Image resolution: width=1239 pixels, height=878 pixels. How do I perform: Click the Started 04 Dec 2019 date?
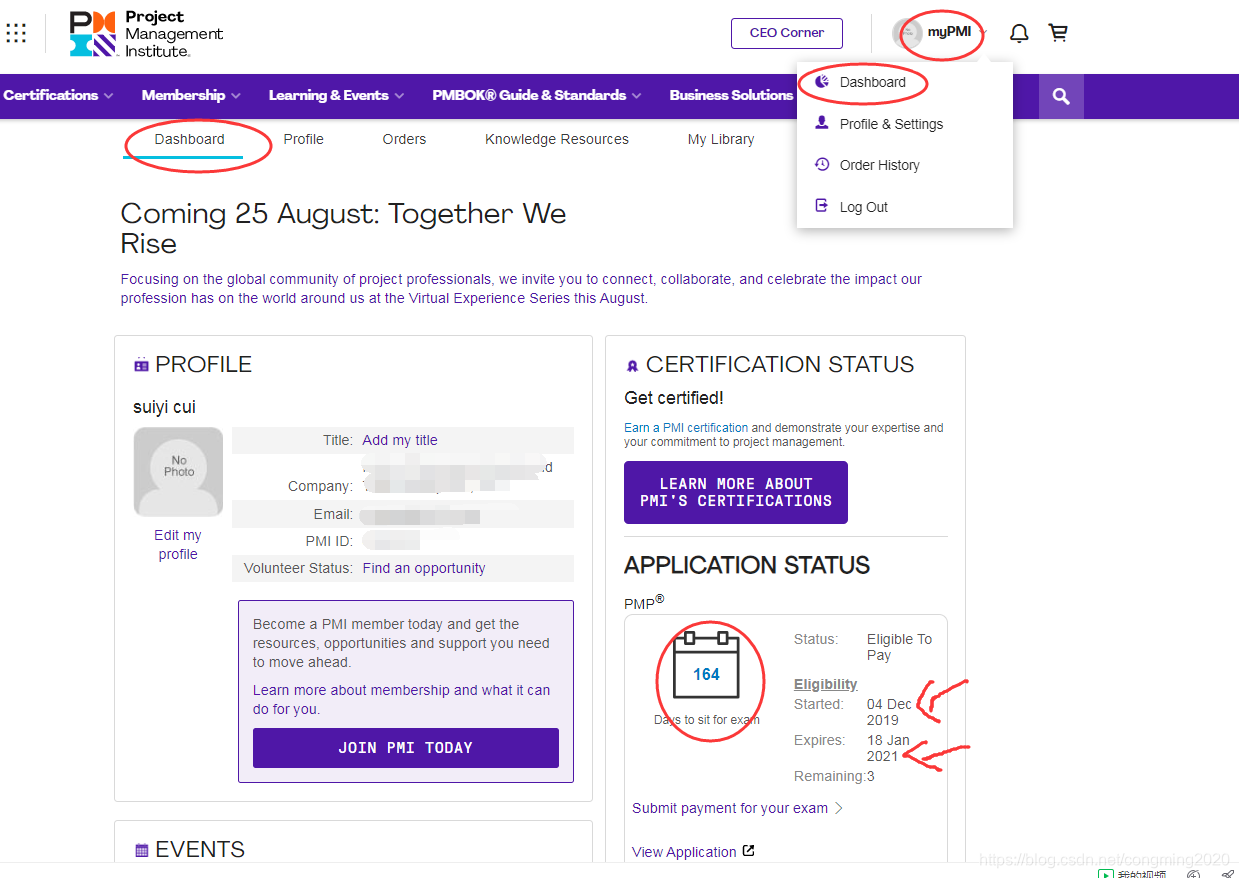tap(889, 712)
